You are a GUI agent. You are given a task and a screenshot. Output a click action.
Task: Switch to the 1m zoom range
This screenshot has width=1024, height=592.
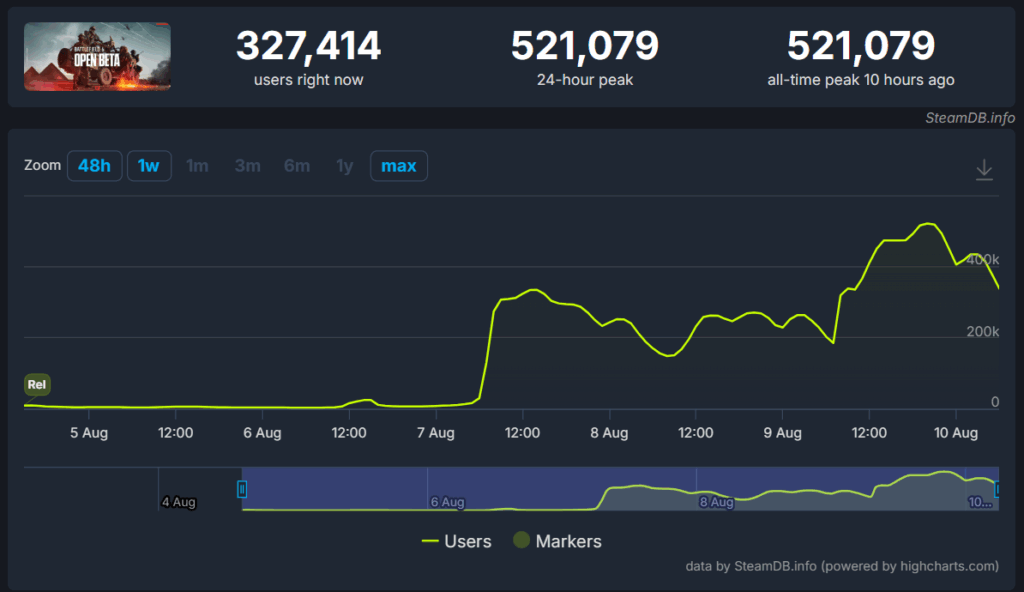[x=197, y=166]
